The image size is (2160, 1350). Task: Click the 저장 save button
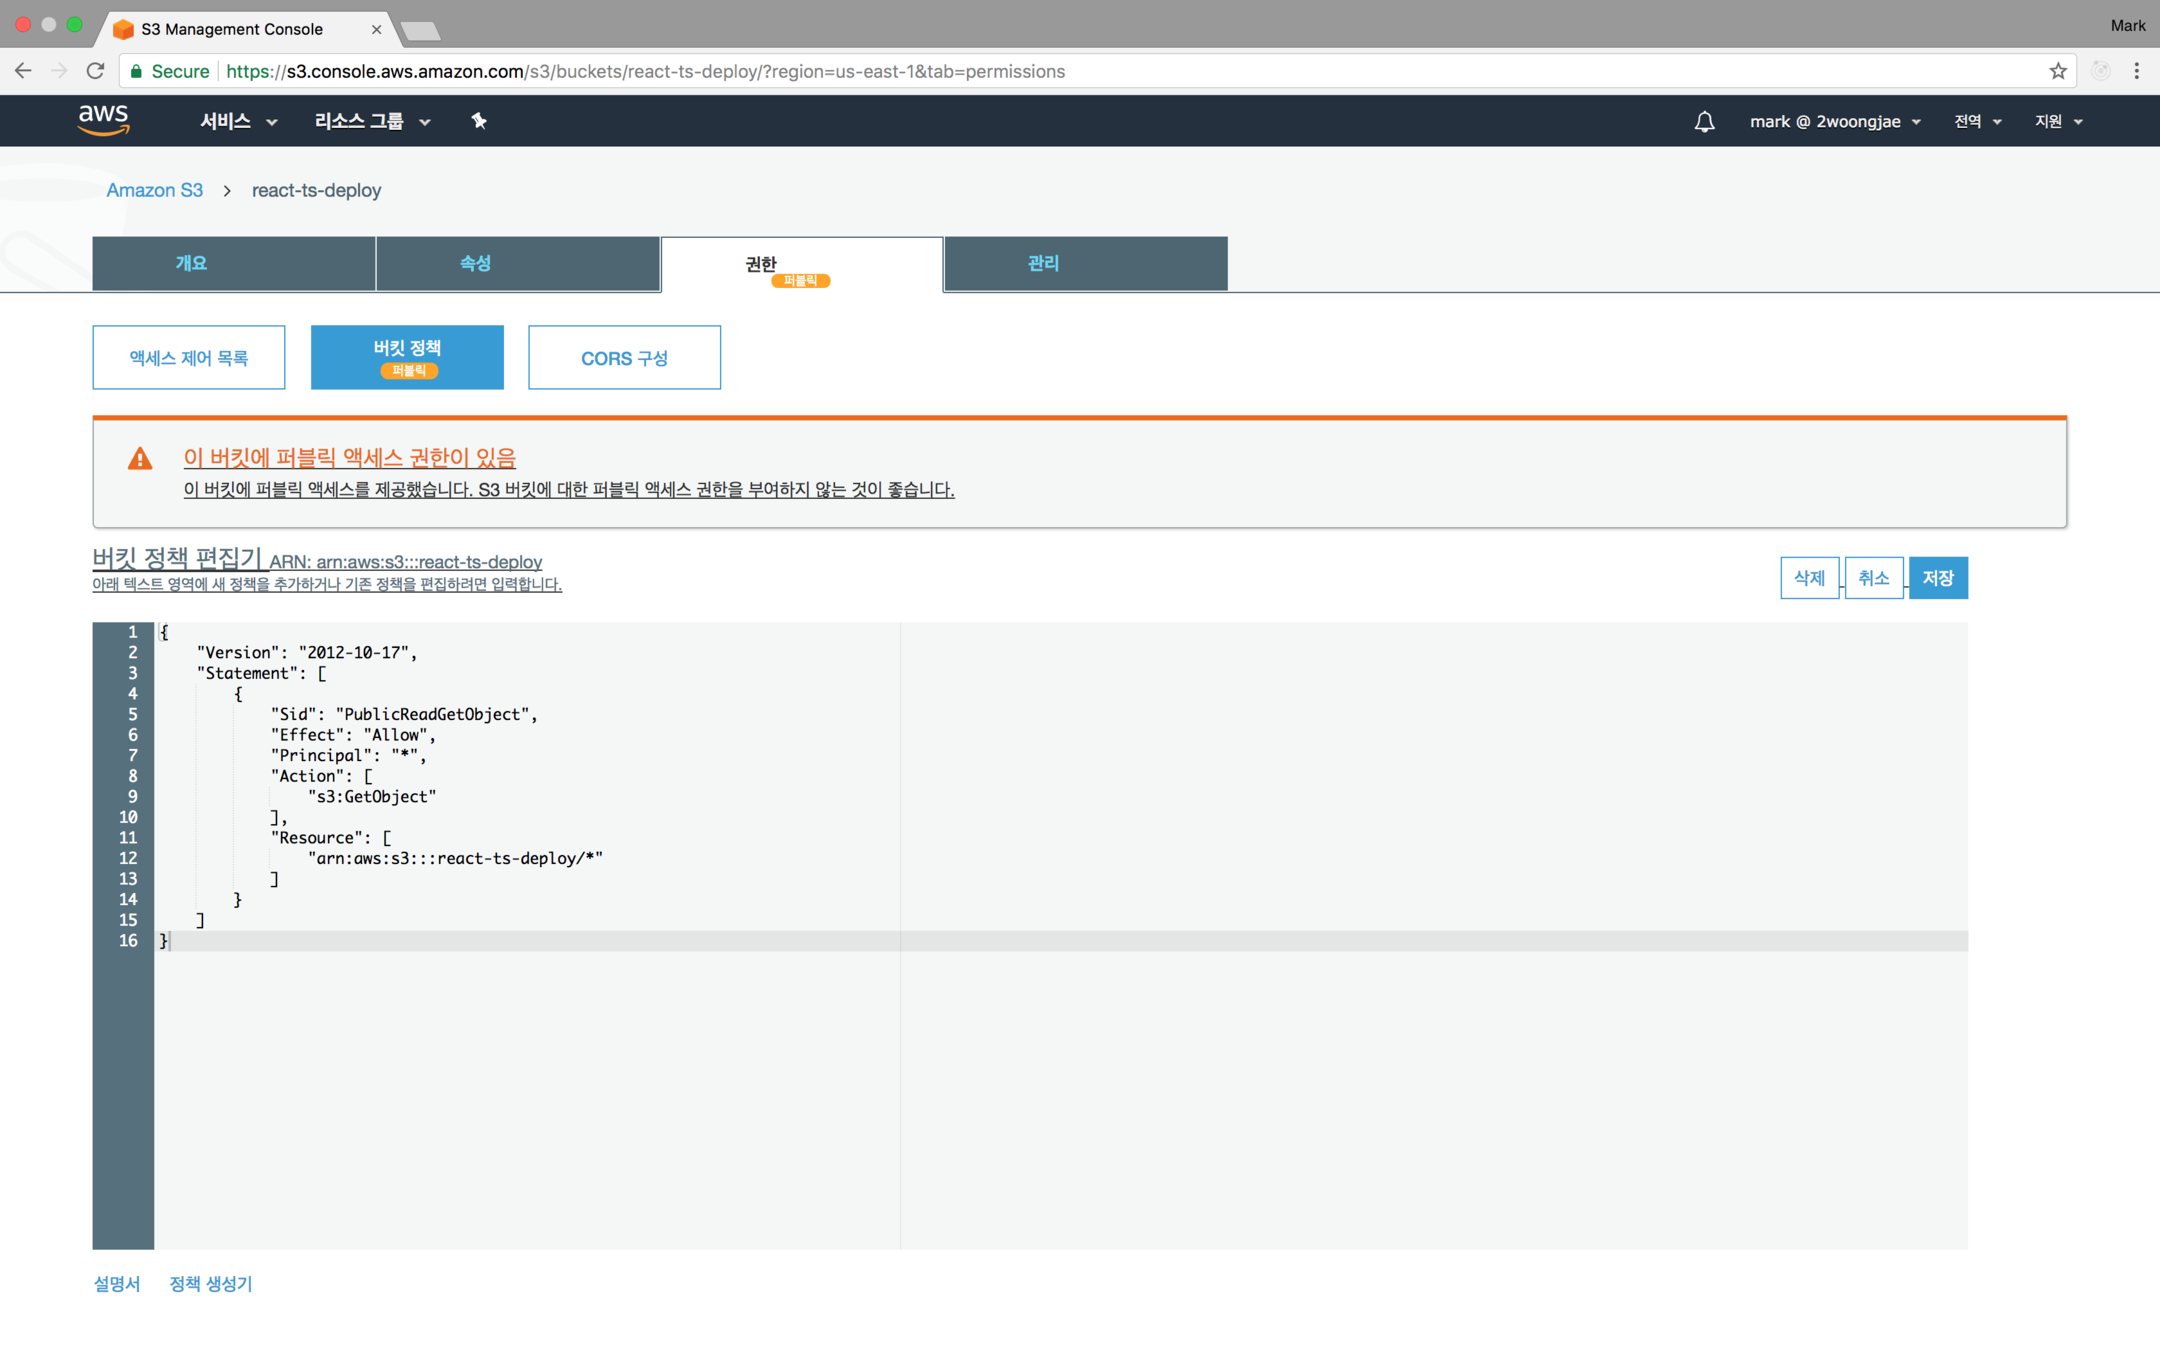(1937, 578)
